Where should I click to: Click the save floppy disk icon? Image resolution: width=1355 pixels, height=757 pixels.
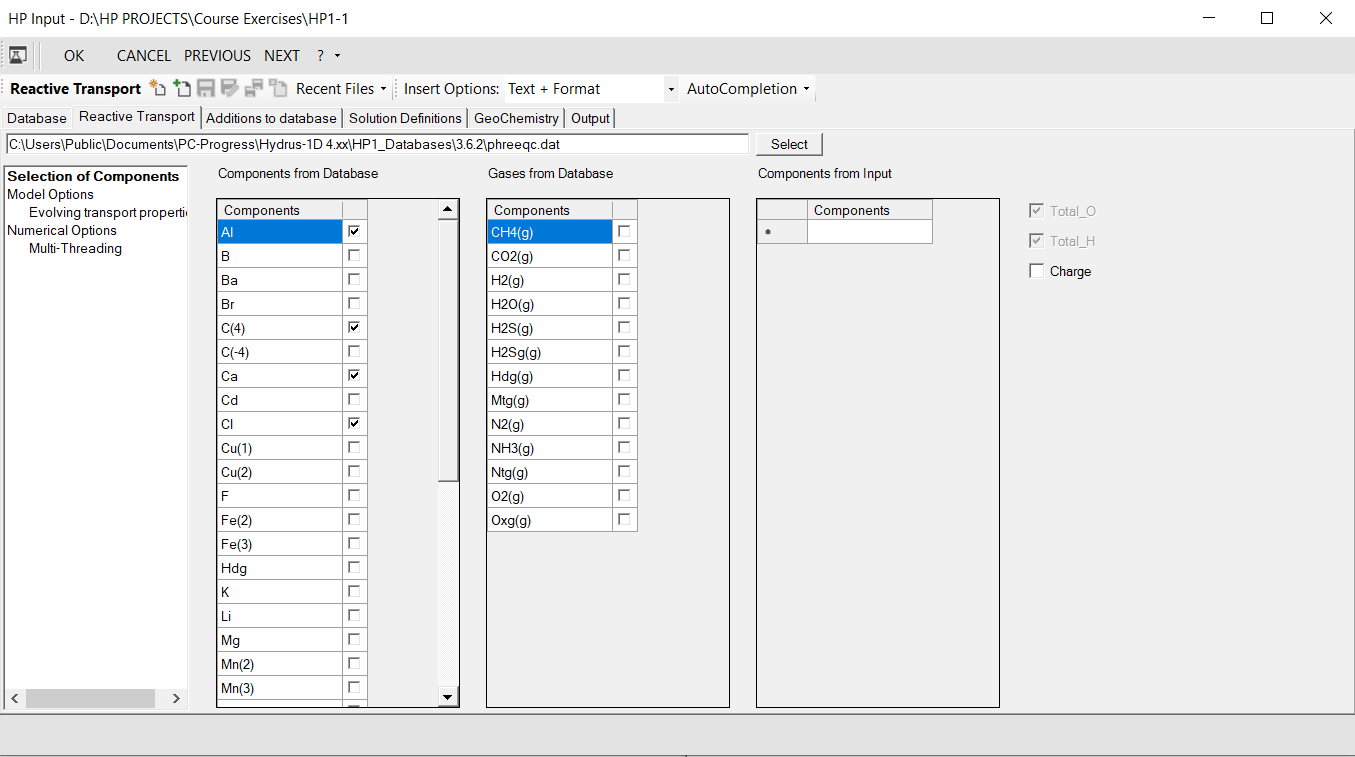point(206,88)
